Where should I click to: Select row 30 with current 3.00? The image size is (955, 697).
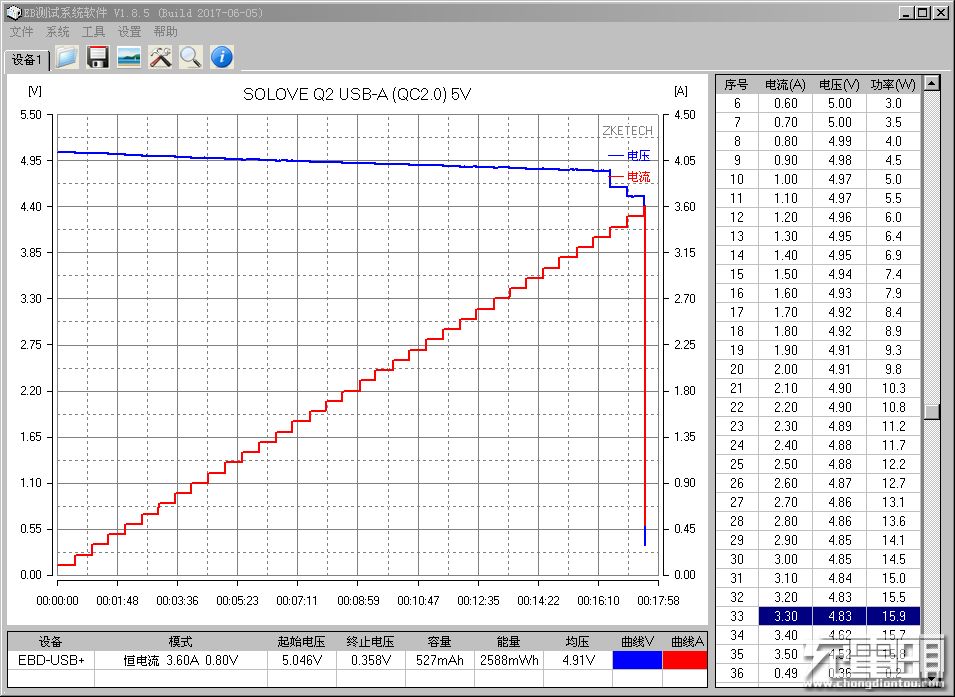[x=819, y=559]
